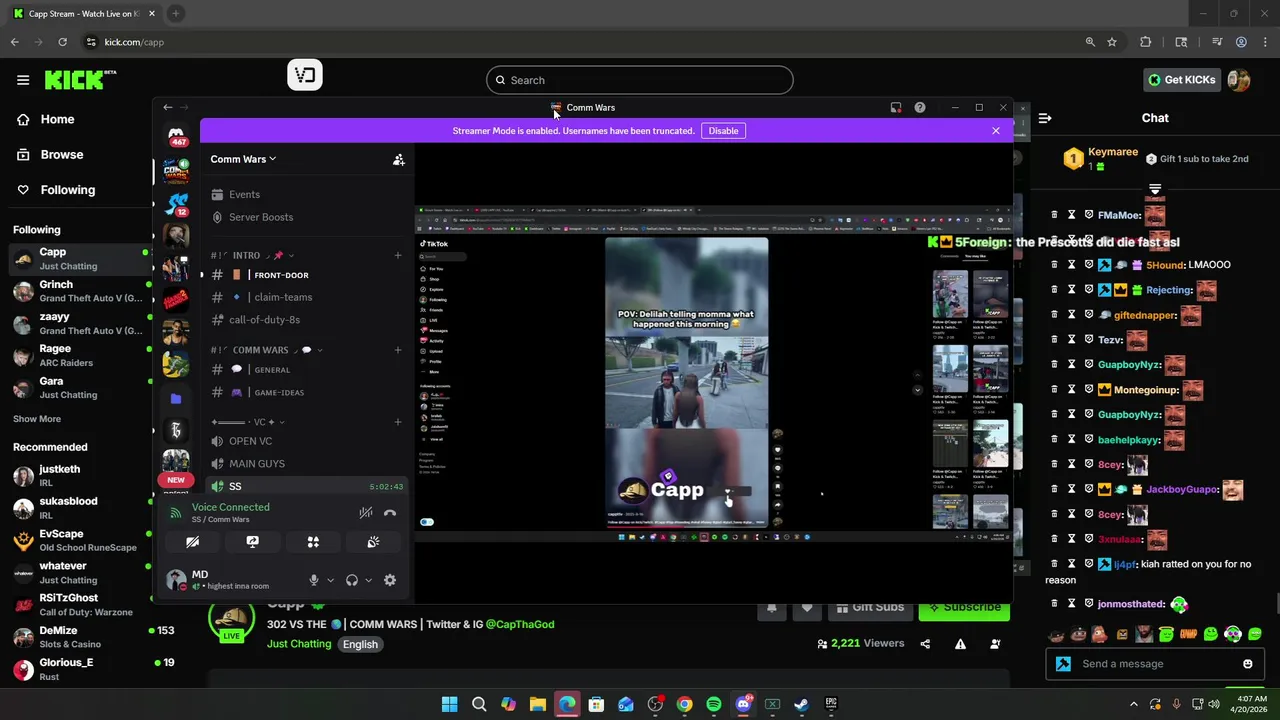Open the game-ideas channel

coord(305,392)
